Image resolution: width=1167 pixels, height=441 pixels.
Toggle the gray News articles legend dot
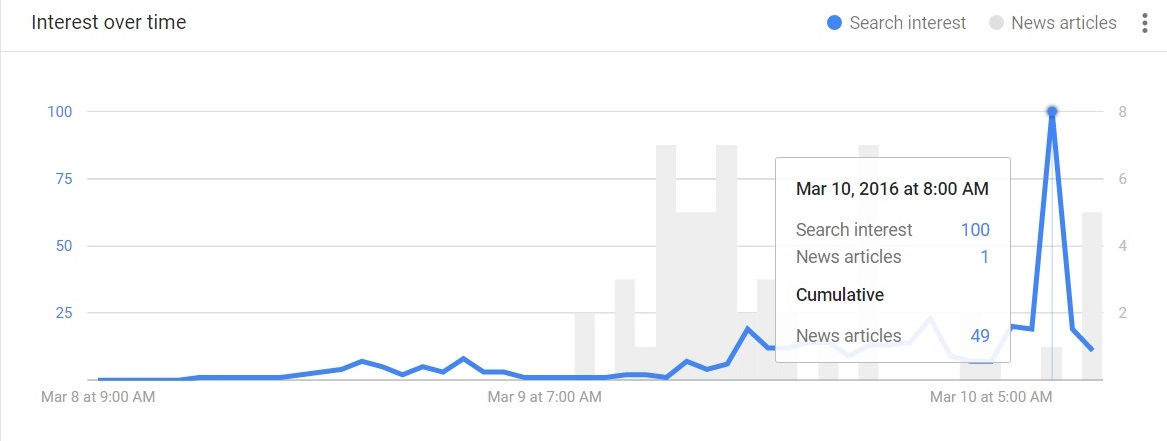(x=996, y=23)
